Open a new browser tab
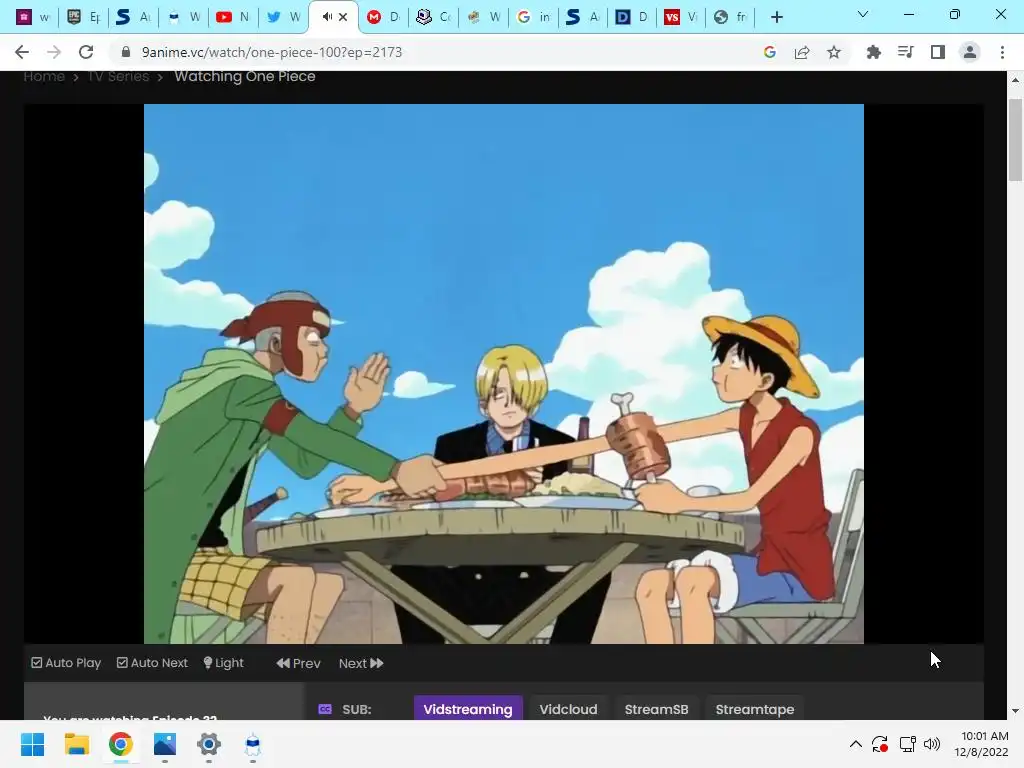 click(x=776, y=17)
